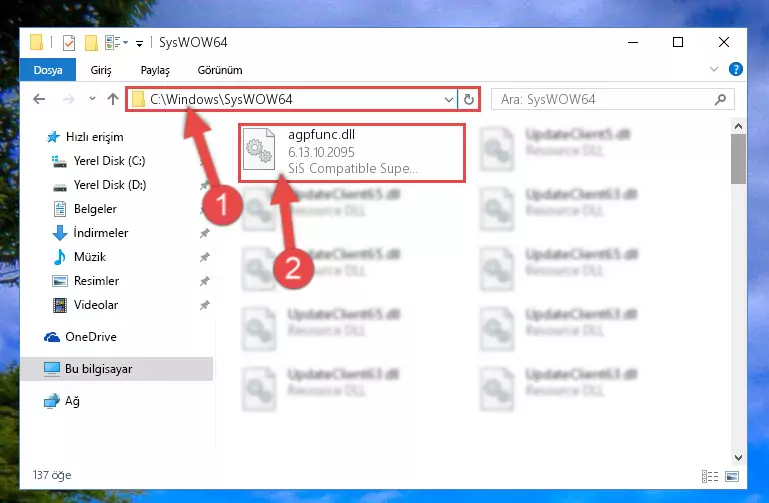Click the New folder icon in quick access toolbar
The width and height of the screenshot is (769, 503).
click(x=91, y=43)
